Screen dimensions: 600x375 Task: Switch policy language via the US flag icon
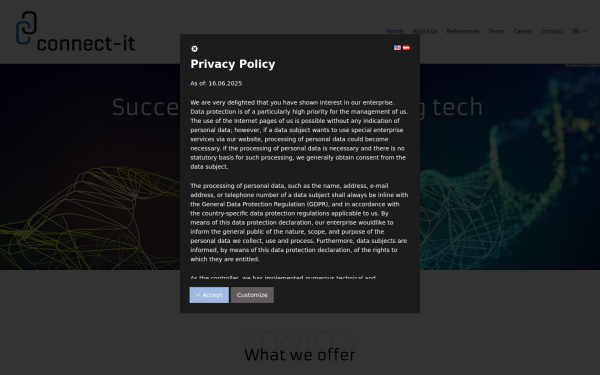tap(398, 48)
